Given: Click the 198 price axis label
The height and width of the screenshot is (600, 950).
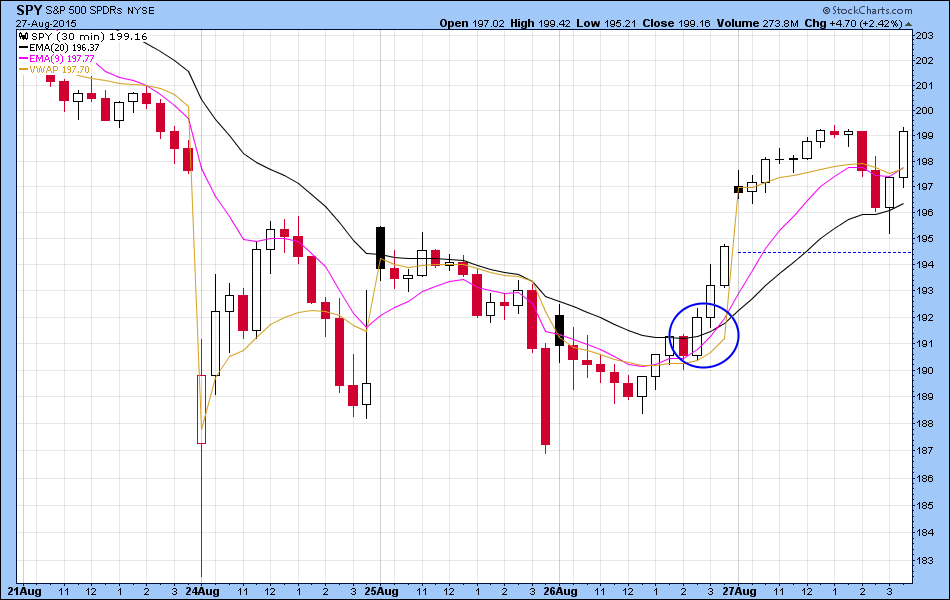Looking at the screenshot, I should (x=924, y=161).
